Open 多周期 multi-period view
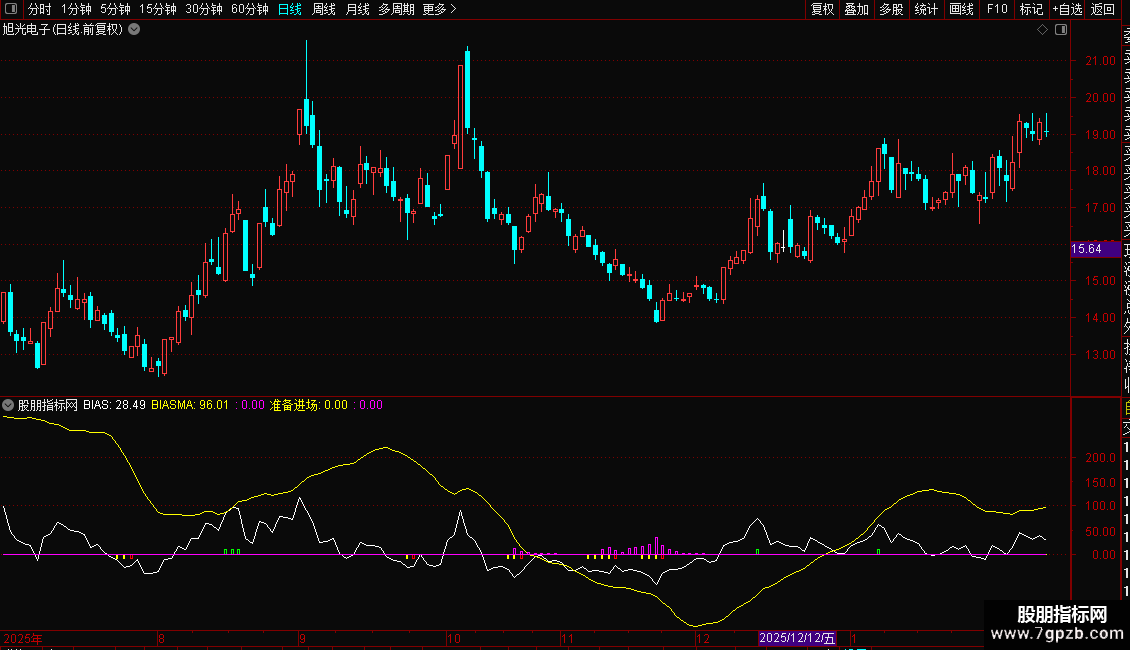Screen dimensions: 1130x650 click(x=396, y=9)
